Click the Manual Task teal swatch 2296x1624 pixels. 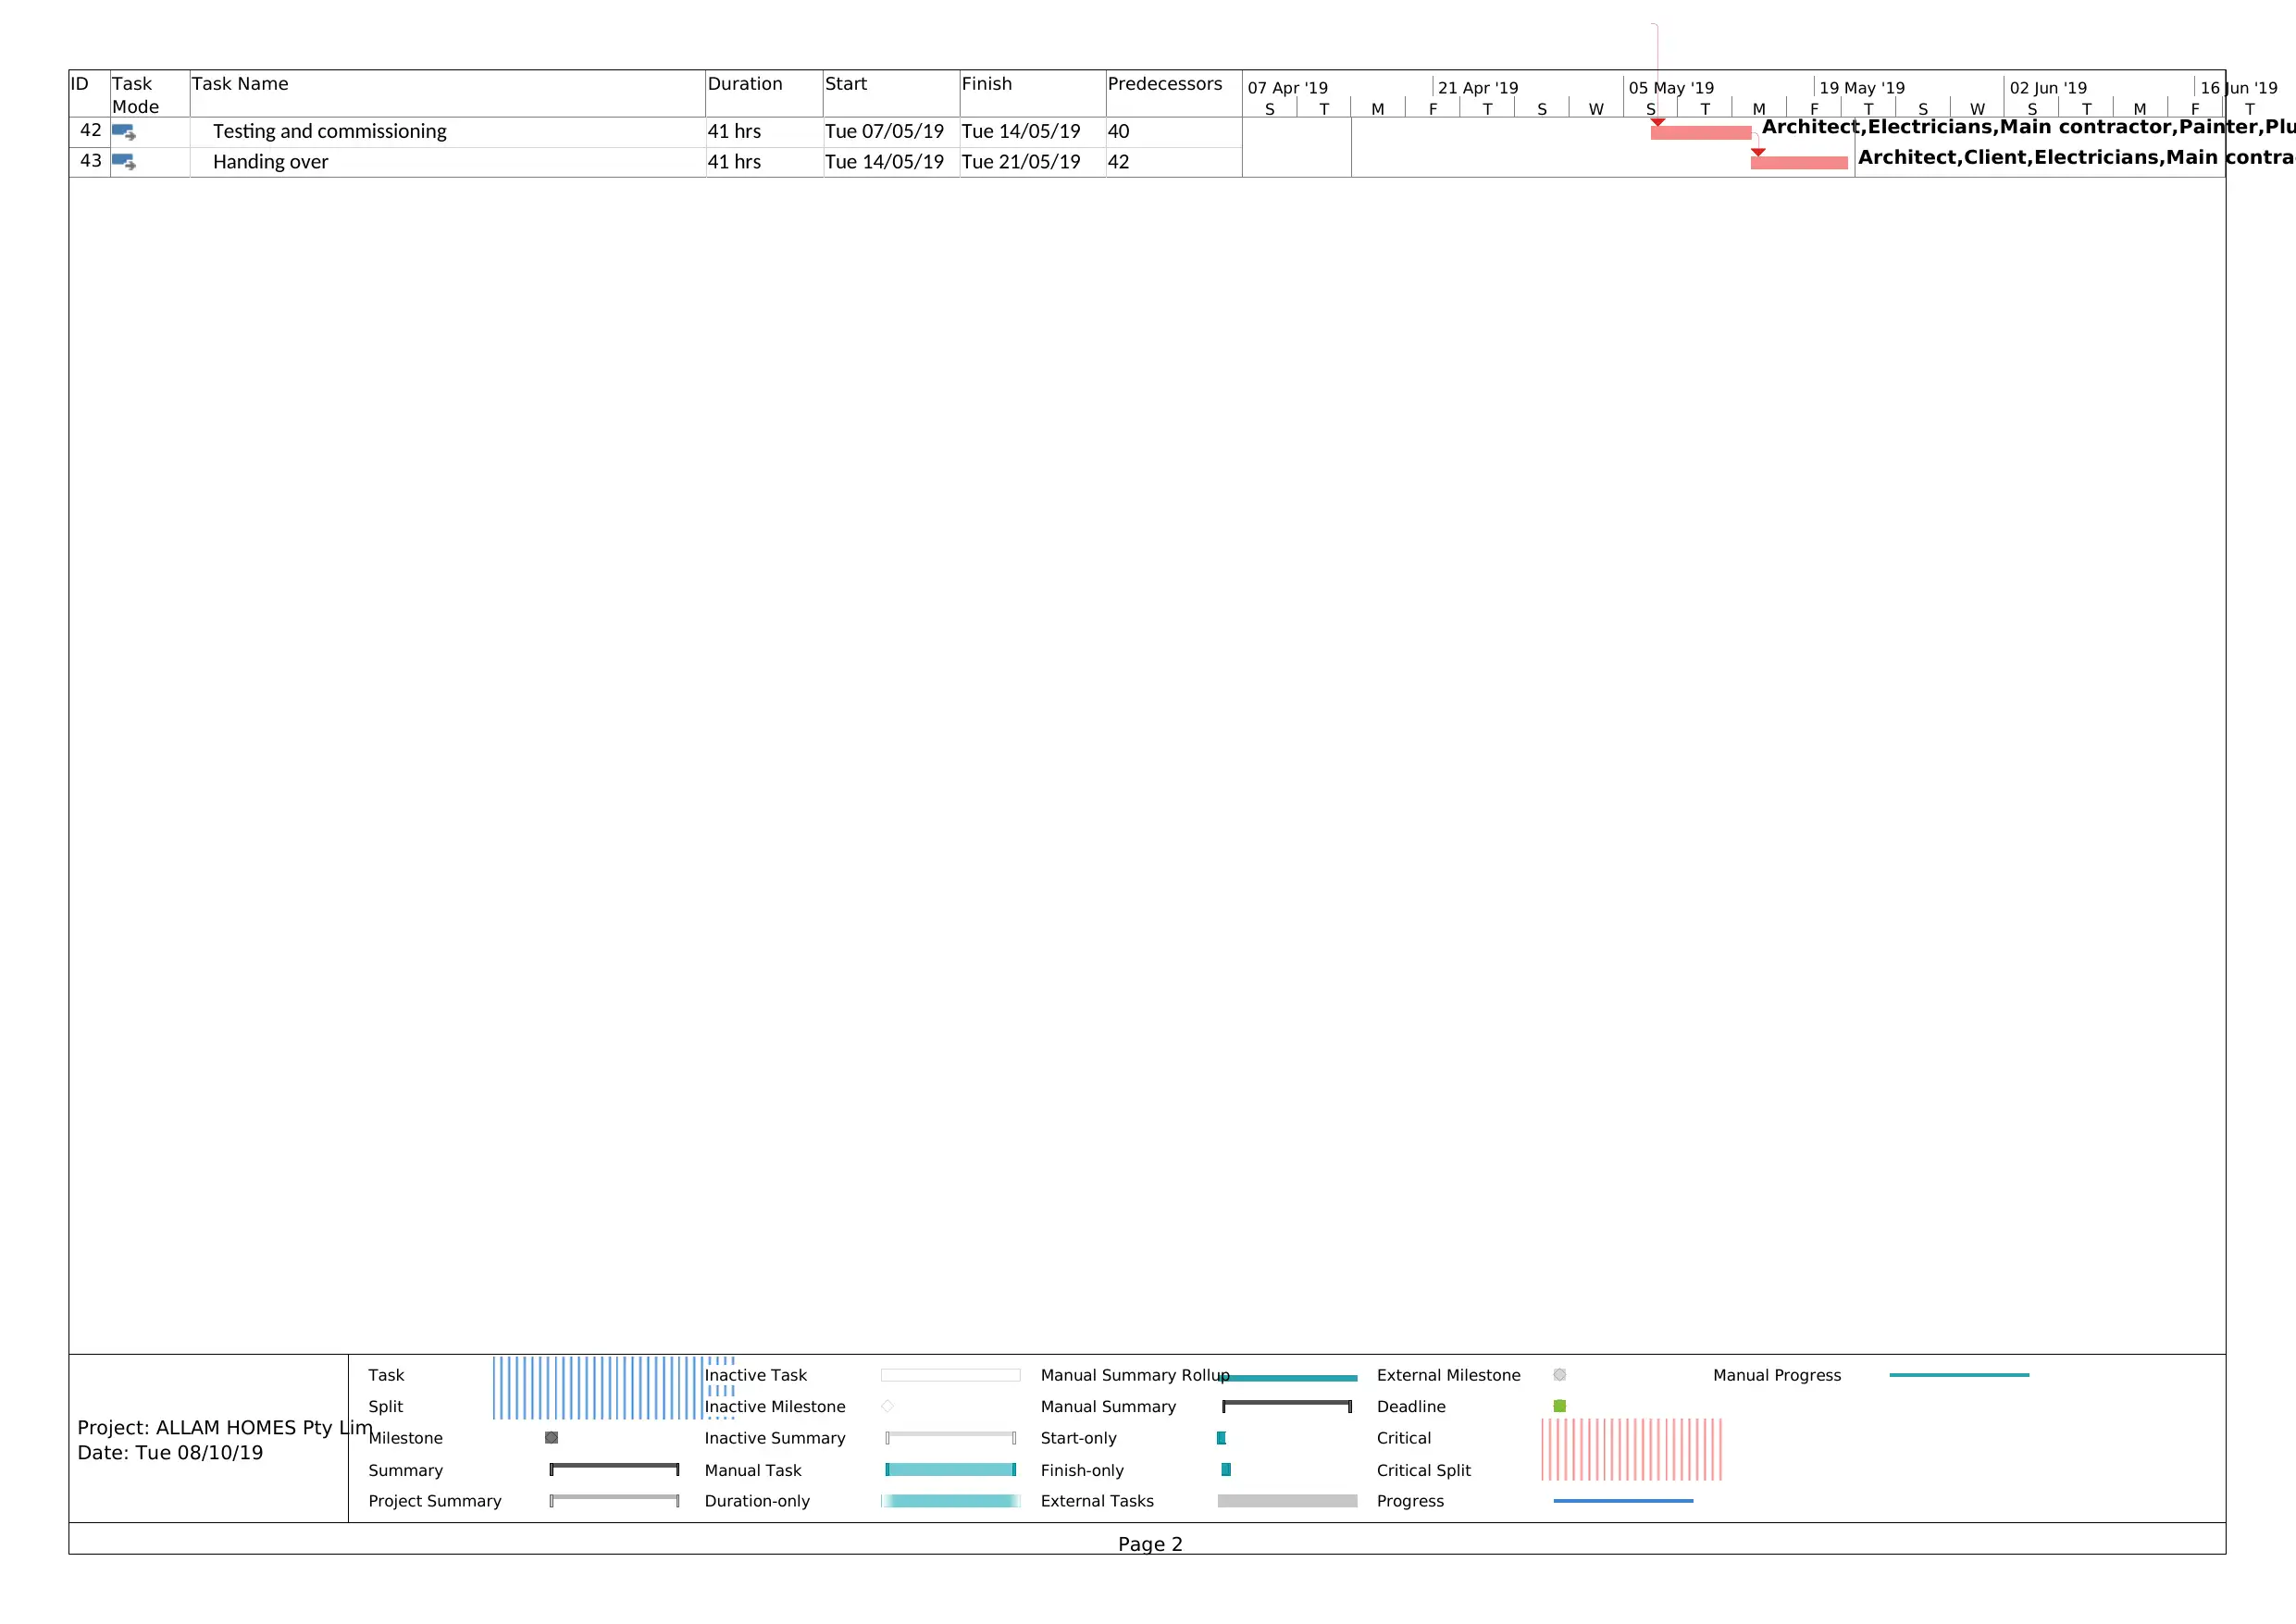pyautogui.click(x=950, y=1469)
